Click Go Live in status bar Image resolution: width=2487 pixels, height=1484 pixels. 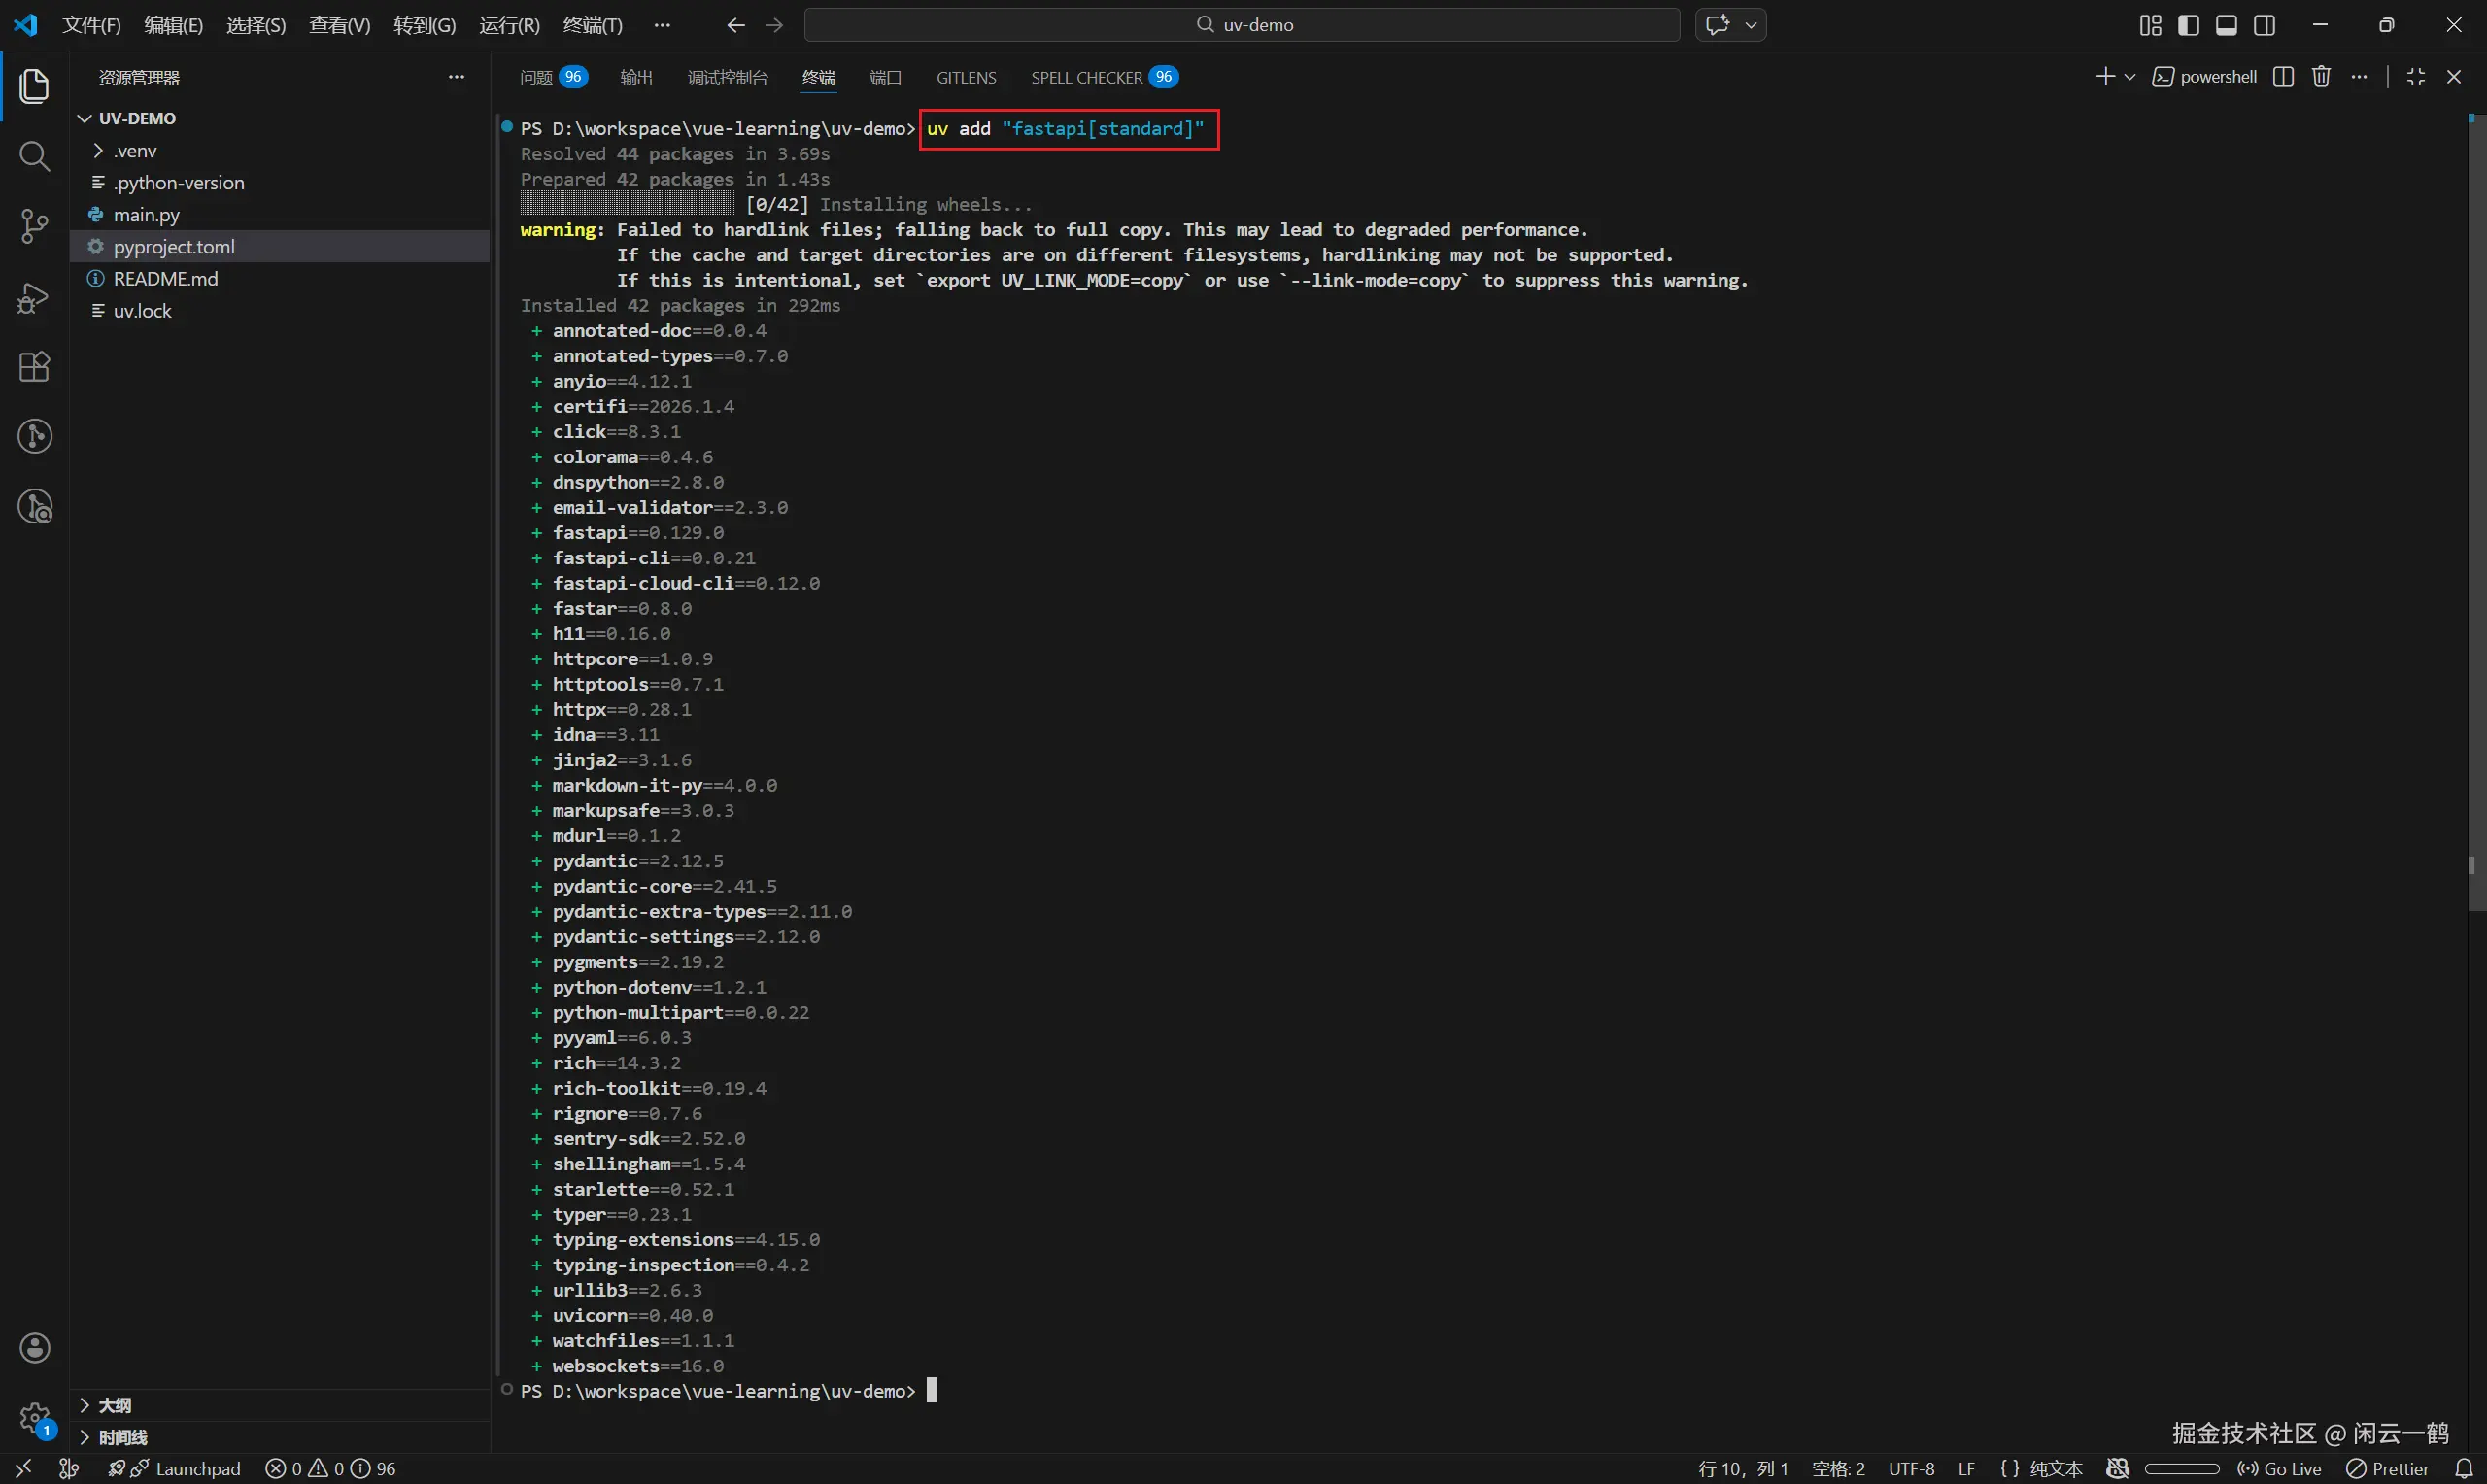pyautogui.click(x=2280, y=1468)
